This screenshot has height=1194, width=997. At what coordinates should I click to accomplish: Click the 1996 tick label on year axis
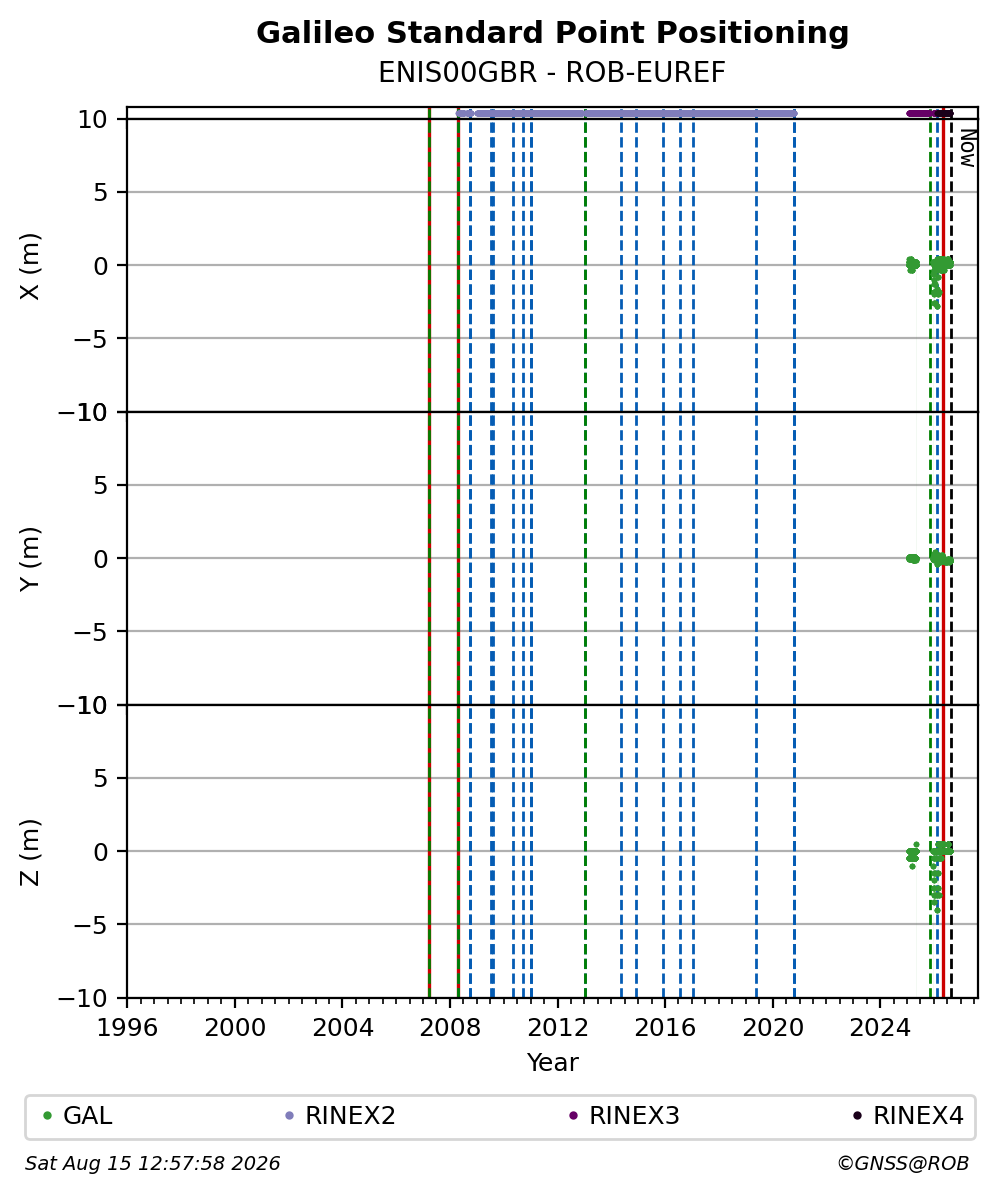click(127, 1029)
